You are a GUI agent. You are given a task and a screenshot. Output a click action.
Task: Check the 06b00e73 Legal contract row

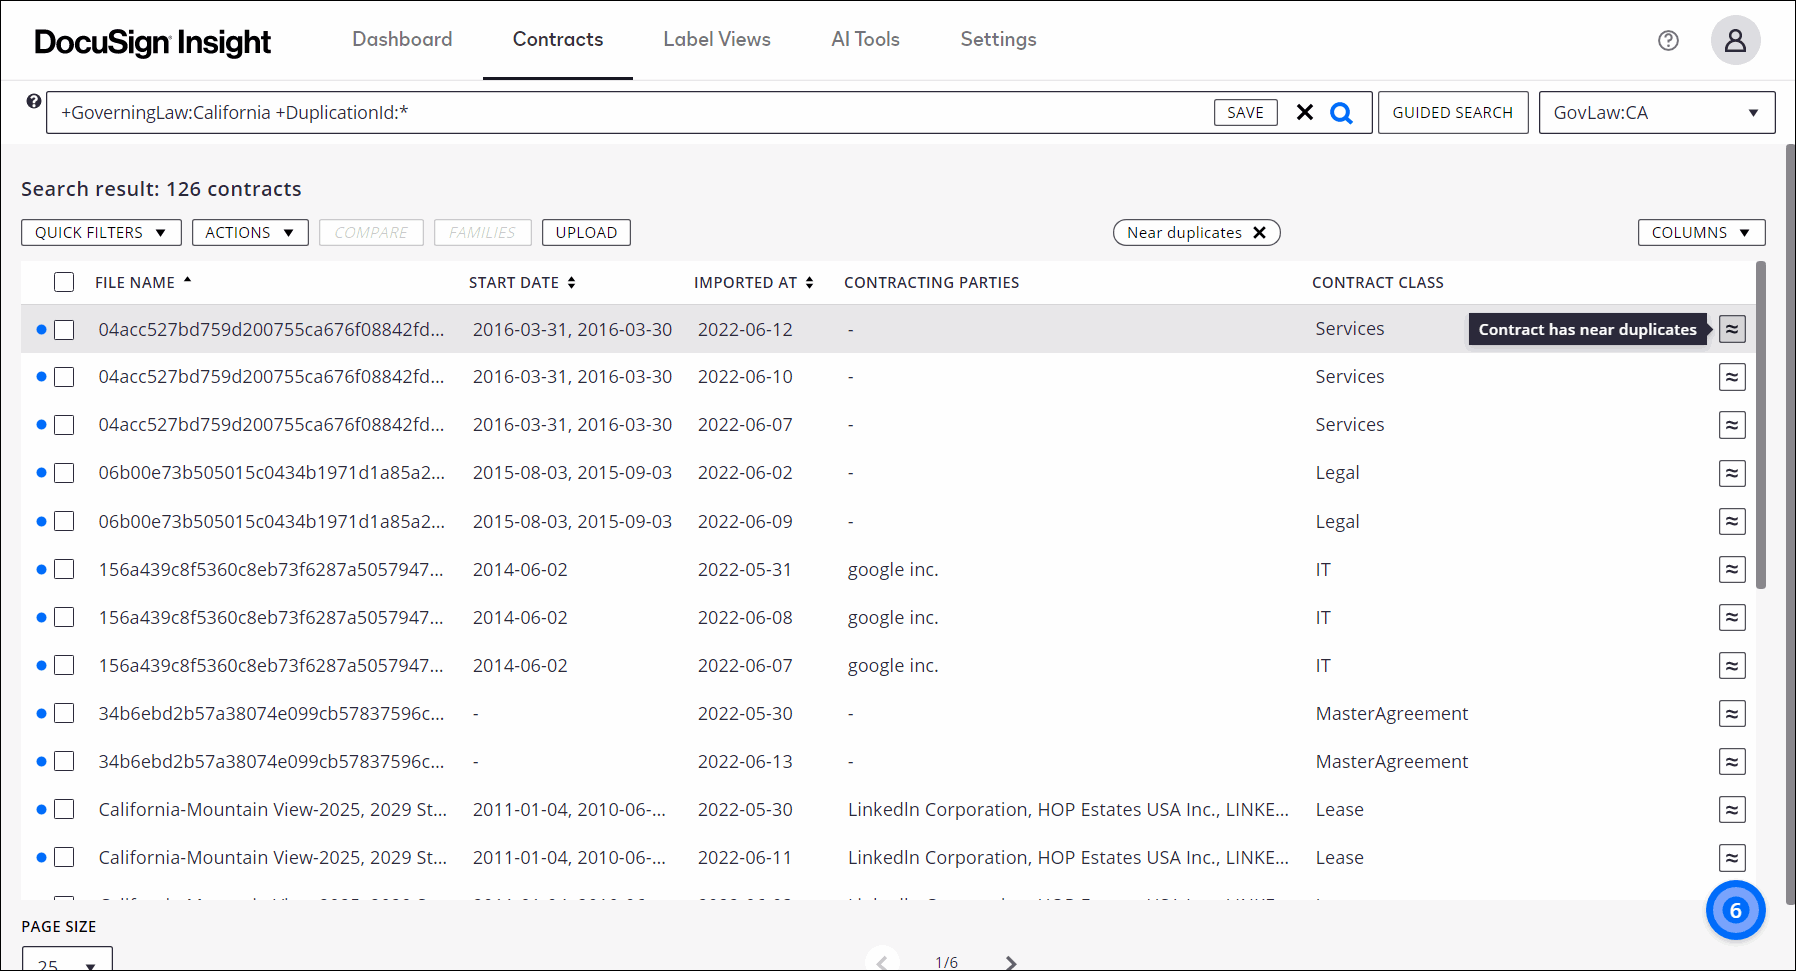pyautogui.click(x=64, y=473)
